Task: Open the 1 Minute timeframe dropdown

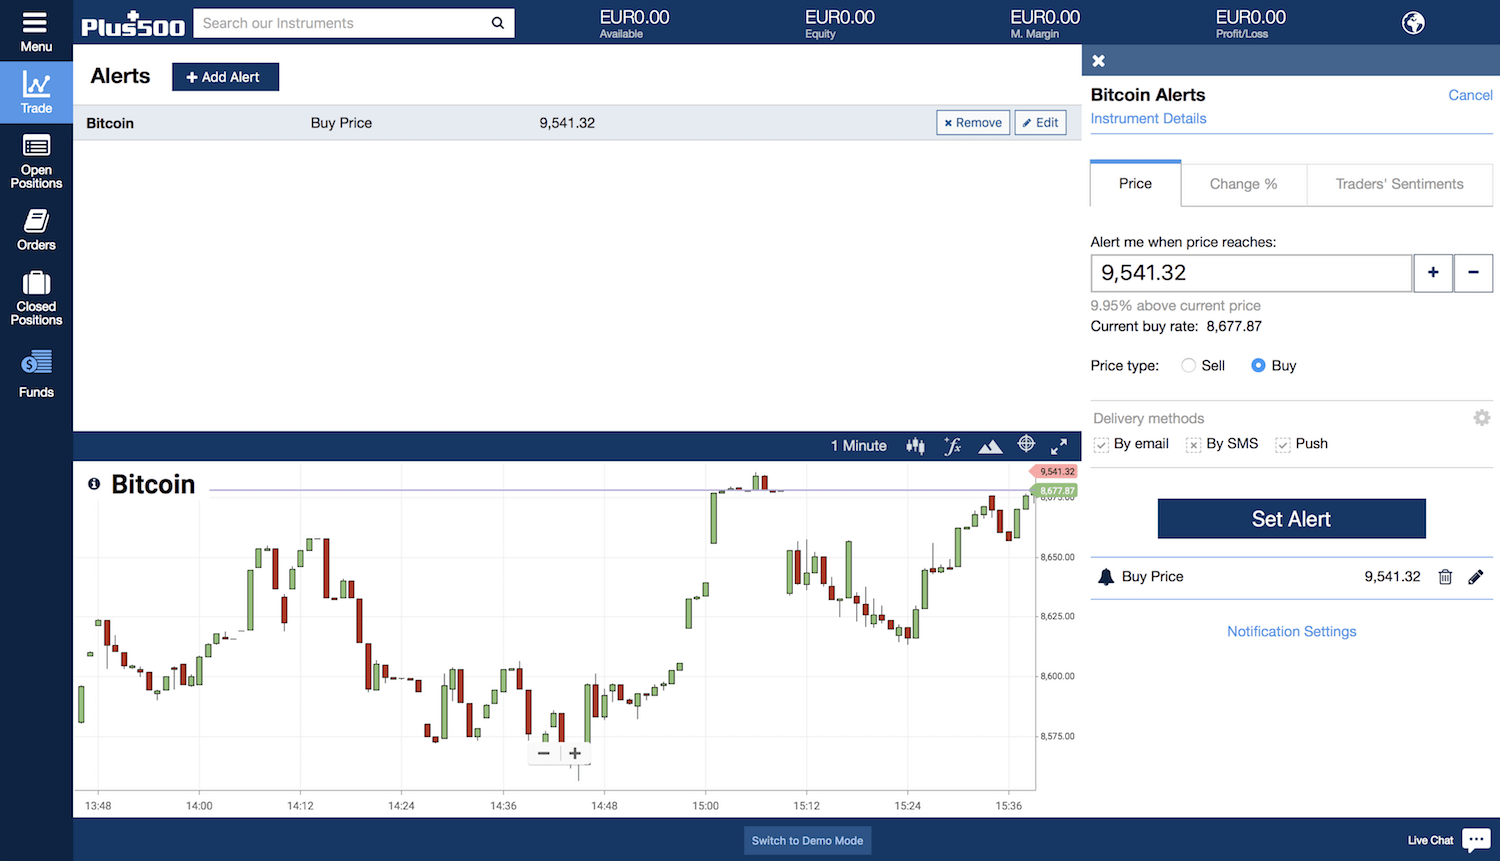Action: pyautogui.click(x=859, y=446)
